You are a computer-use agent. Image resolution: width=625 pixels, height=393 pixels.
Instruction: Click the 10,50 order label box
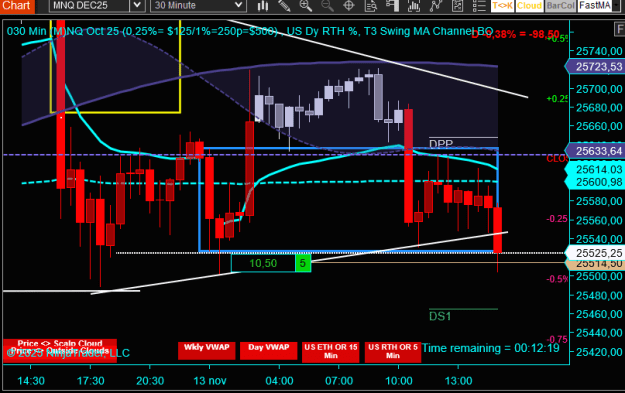point(263,263)
